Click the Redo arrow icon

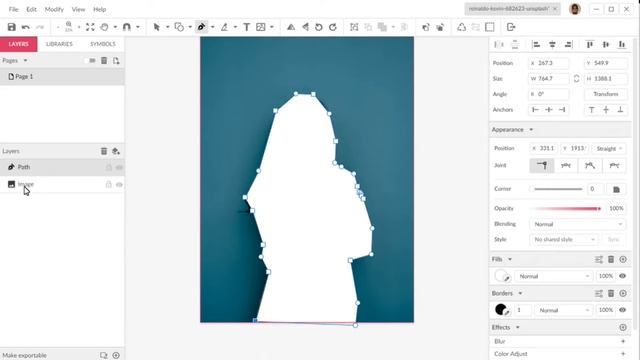pos(40,27)
